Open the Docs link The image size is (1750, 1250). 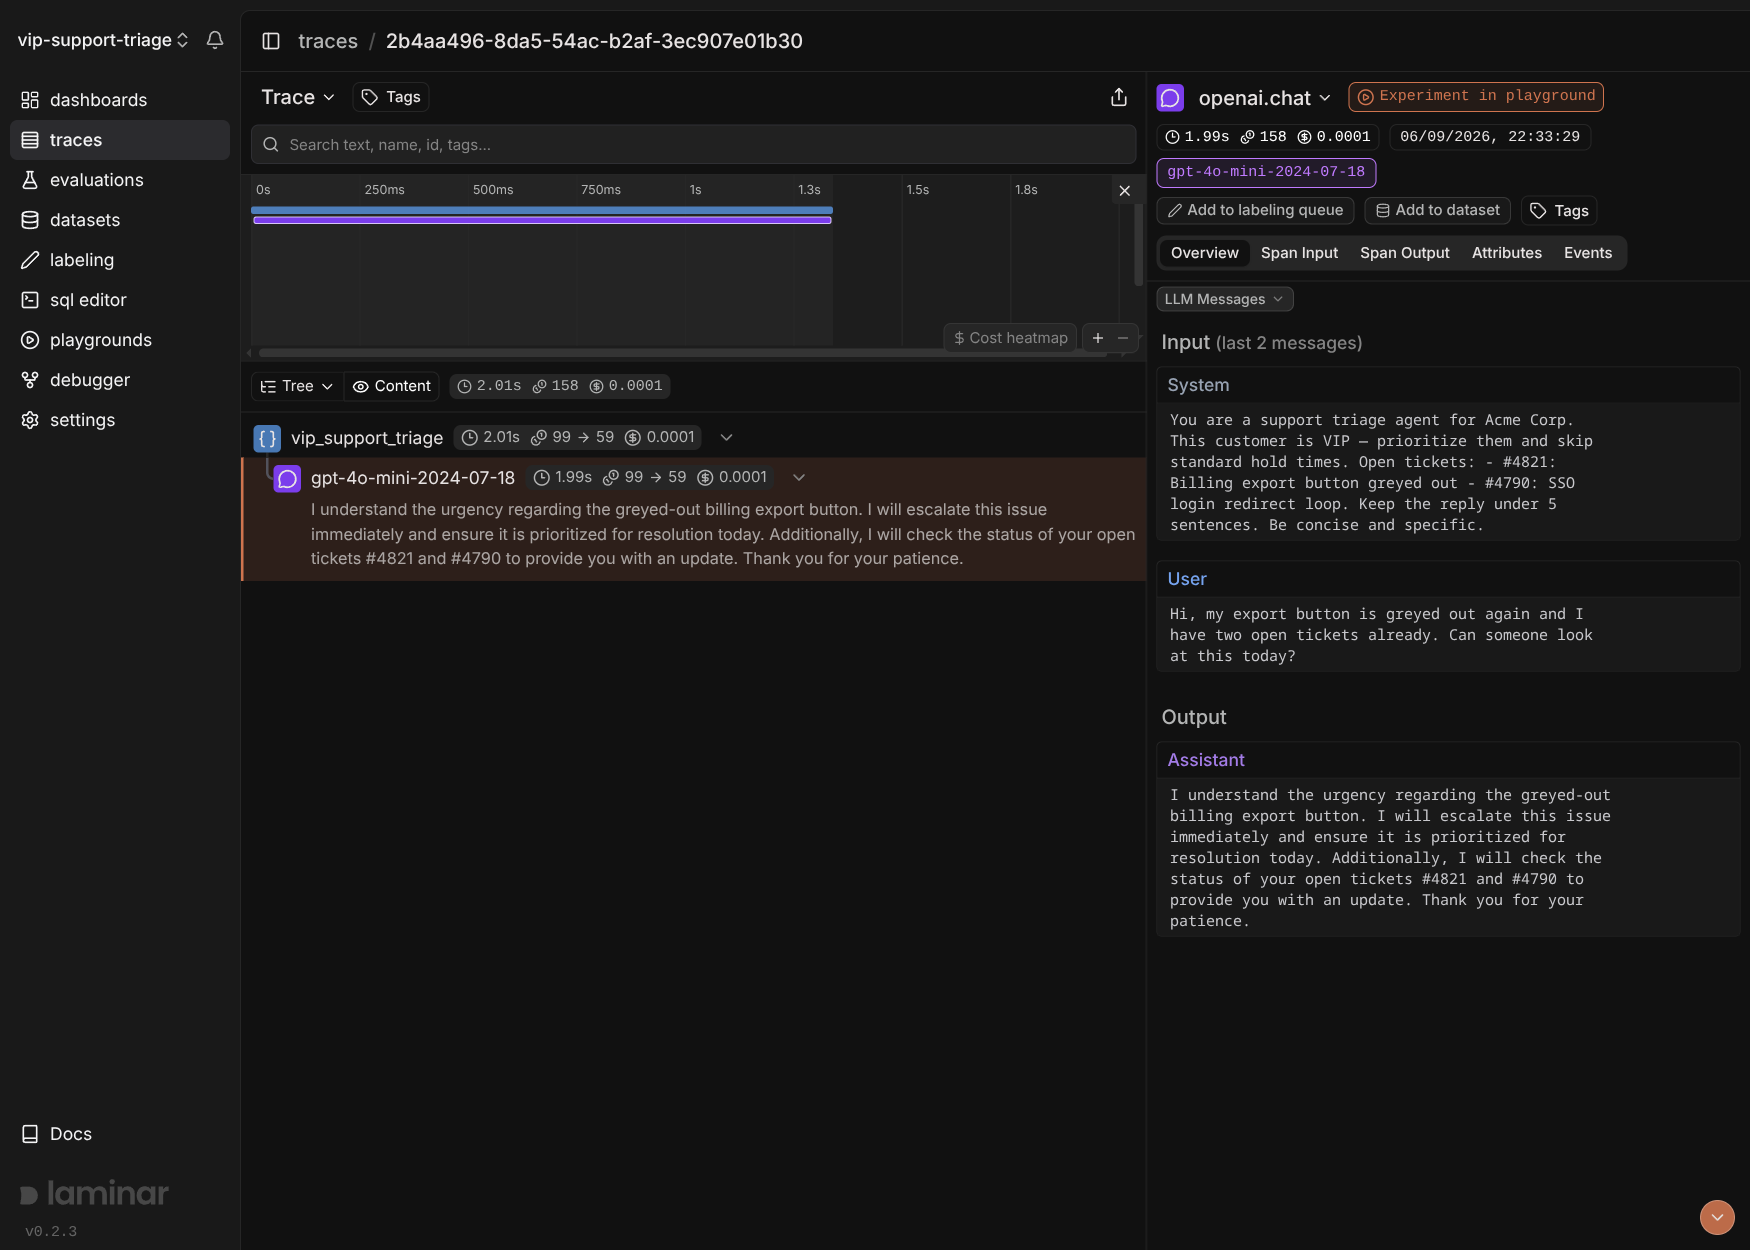pos(57,1134)
